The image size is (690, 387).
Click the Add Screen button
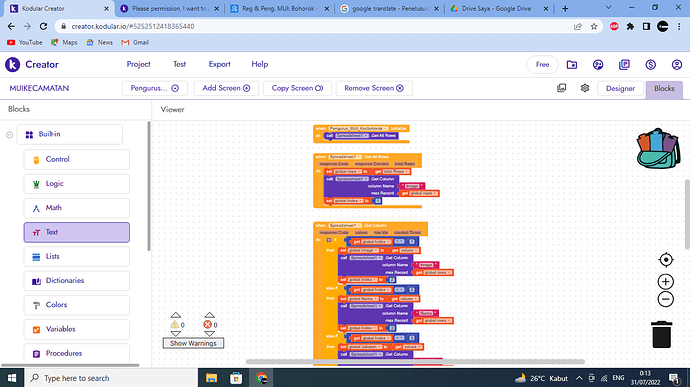click(x=226, y=88)
